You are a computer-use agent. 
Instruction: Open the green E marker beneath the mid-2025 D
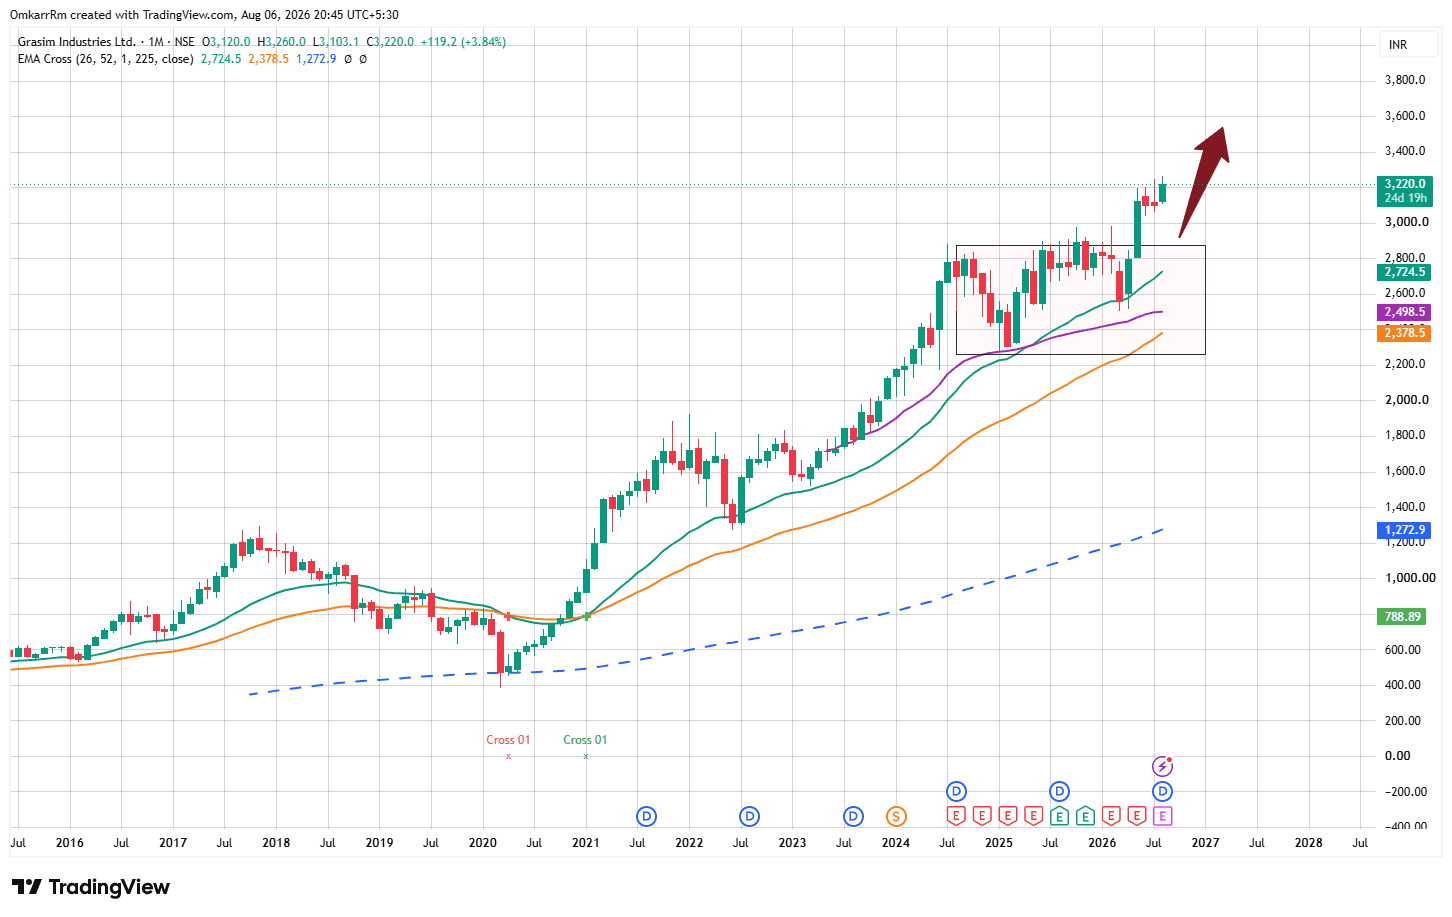(x=1059, y=817)
